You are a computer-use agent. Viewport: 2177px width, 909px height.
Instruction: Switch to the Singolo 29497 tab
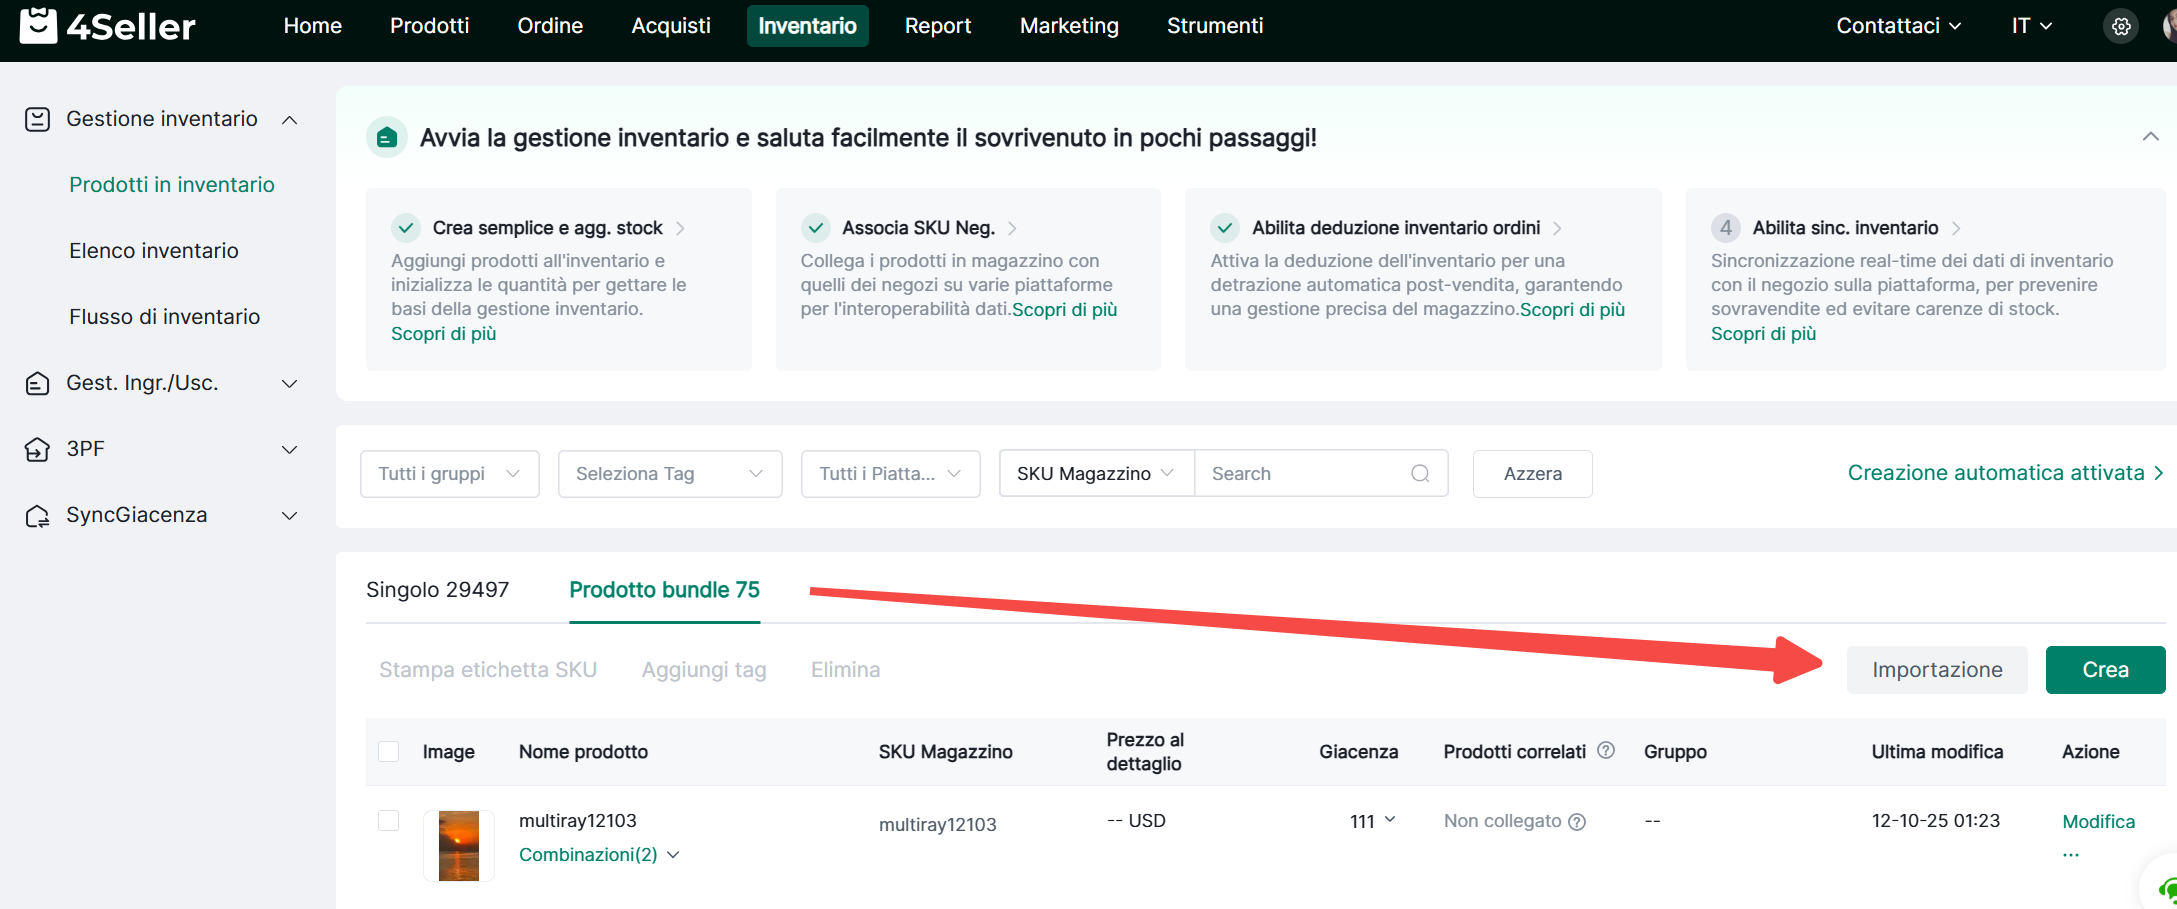[x=437, y=590]
